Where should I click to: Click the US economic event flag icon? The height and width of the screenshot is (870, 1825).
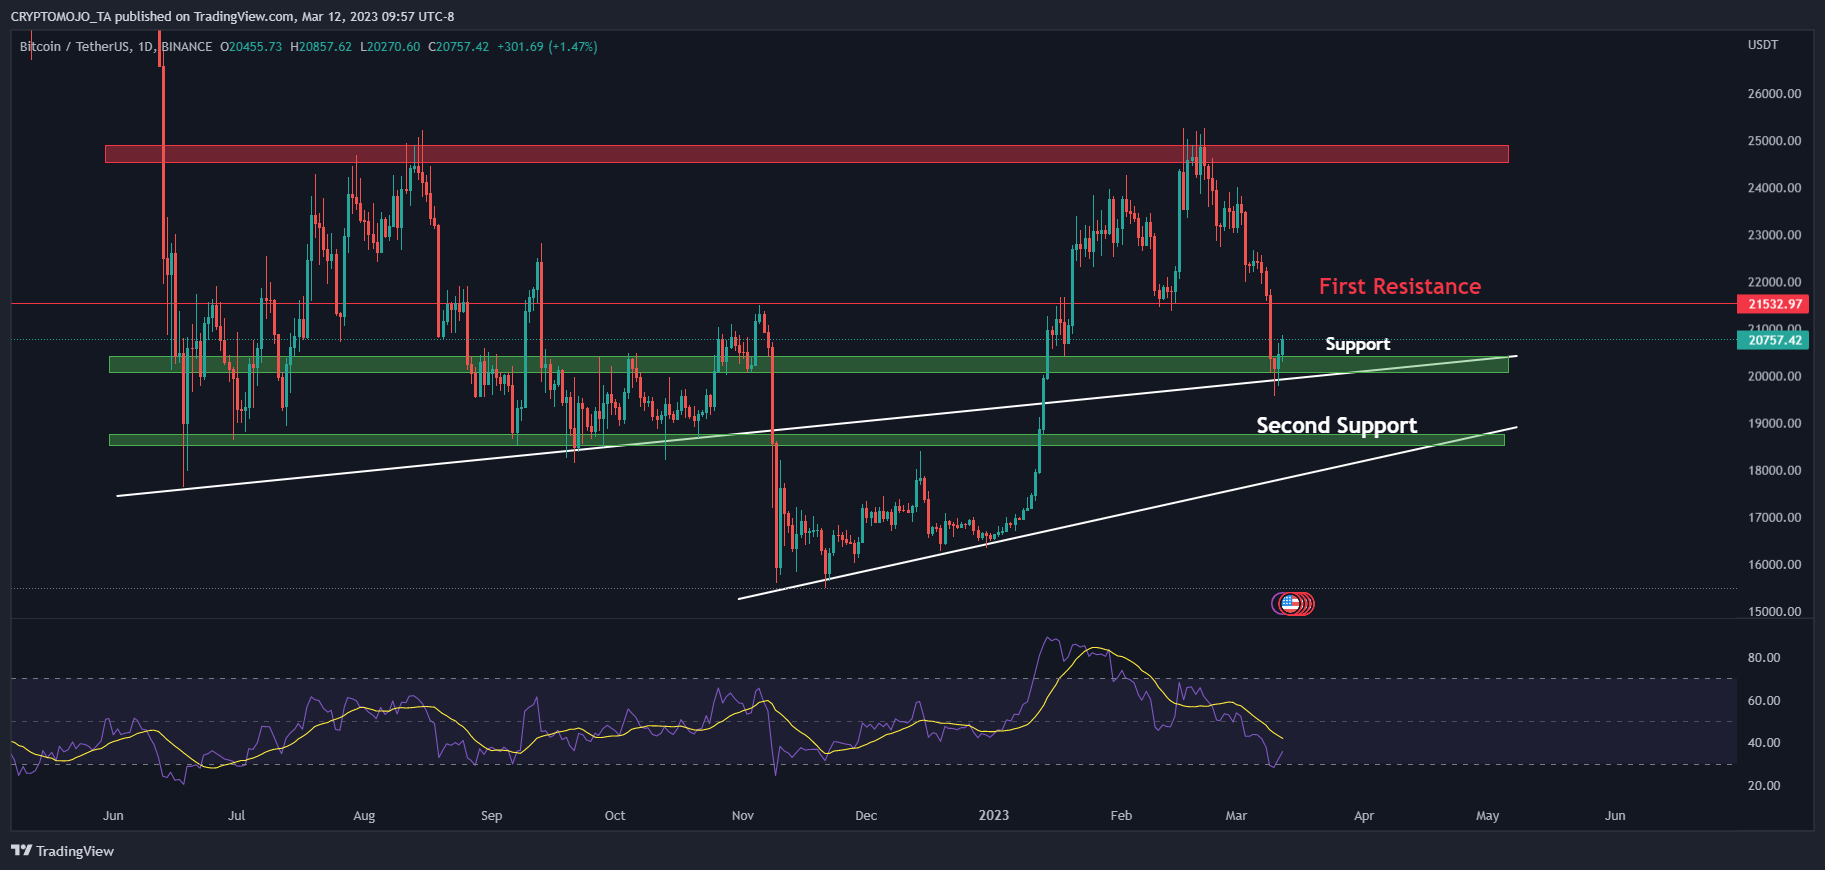click(1290, 603)
